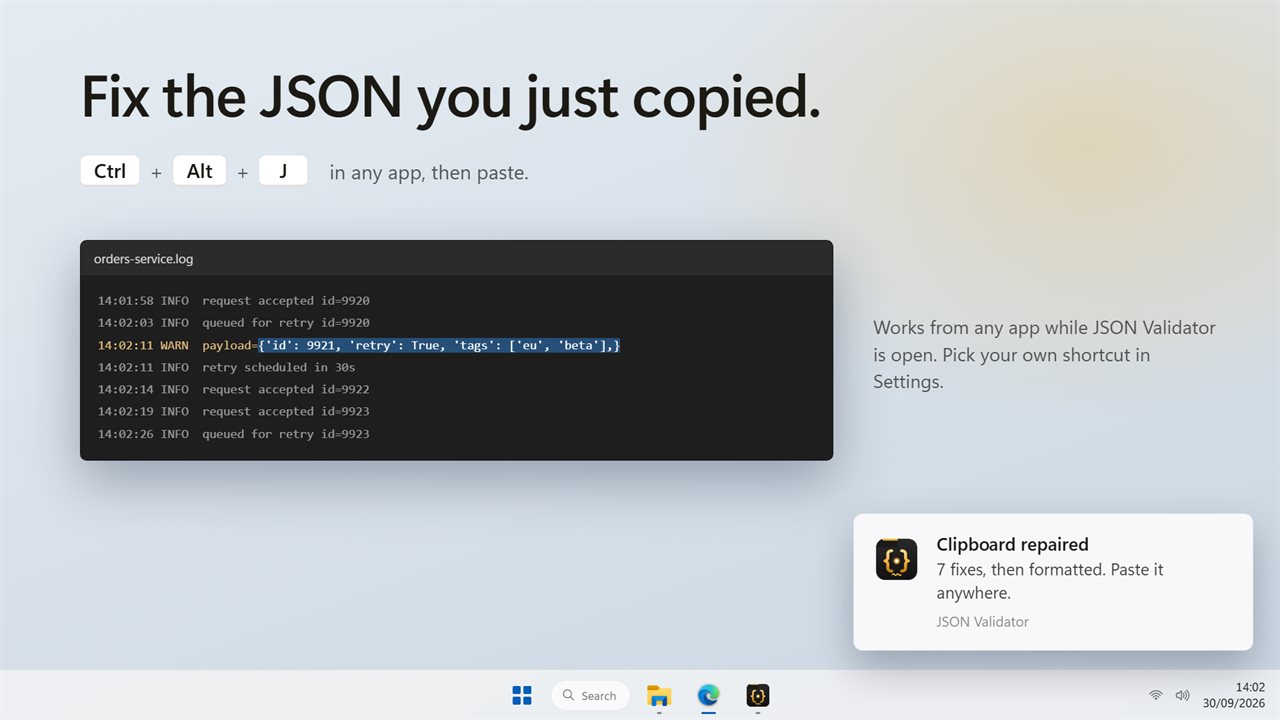Viewport: 1280px width, 720px height.
Task: Click the taskbar Search box
Action: click(x=590, y=695)
